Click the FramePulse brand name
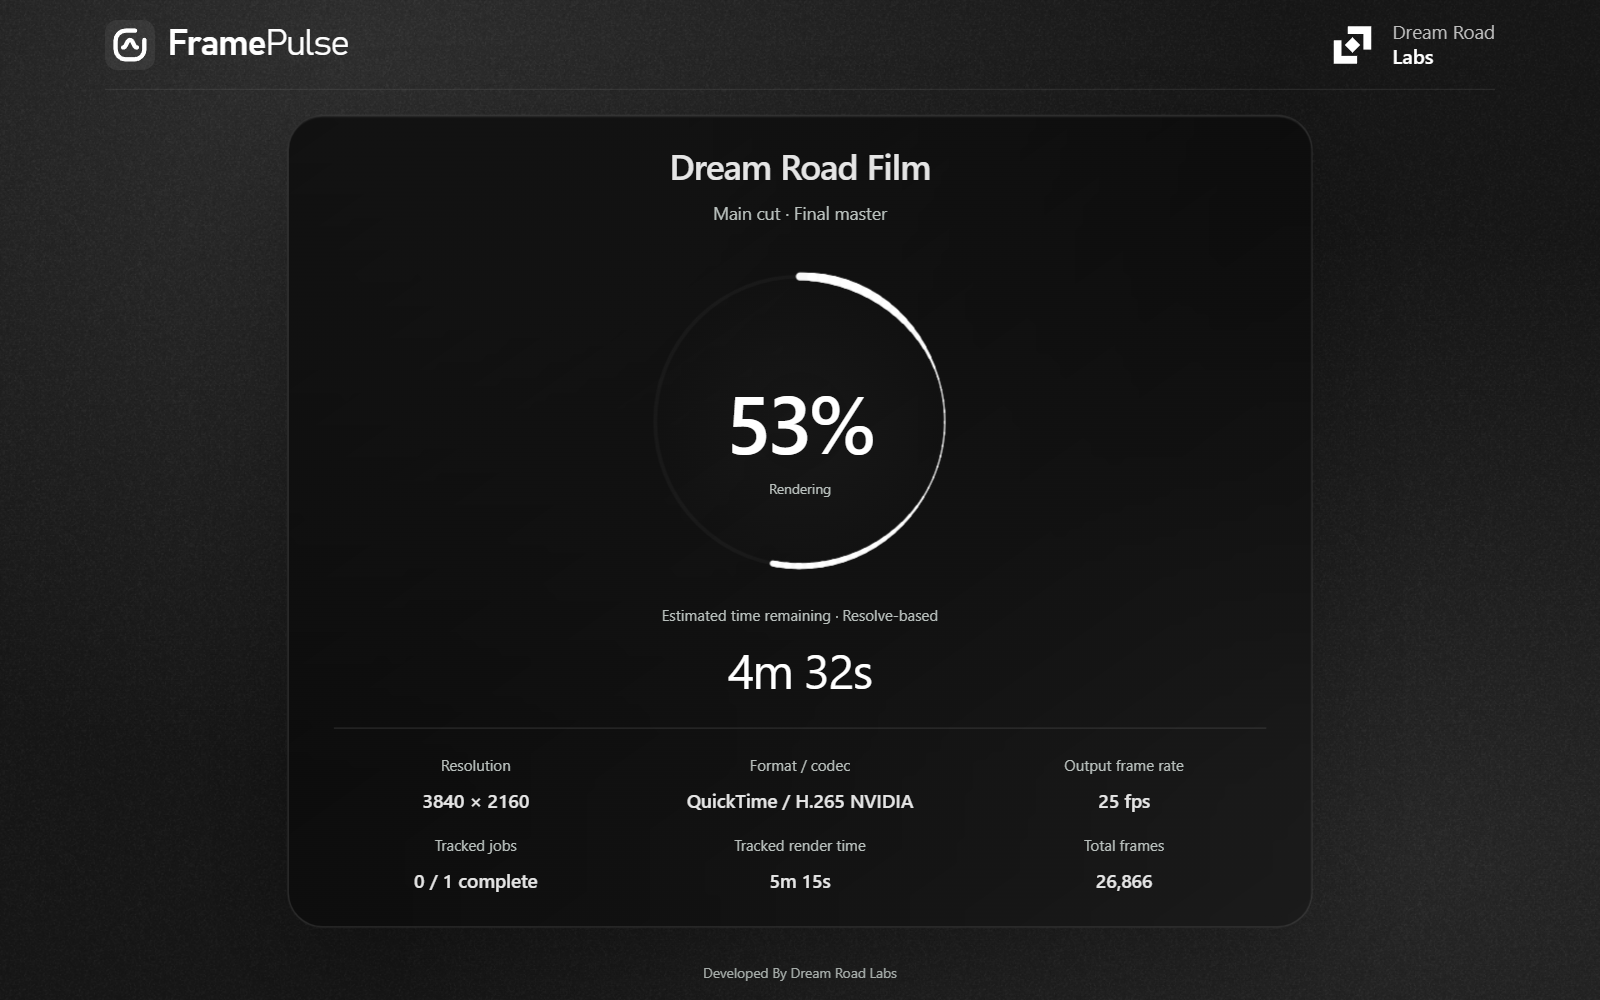This screenshot has width=1600, height=1000. click(x=258, y=43)
